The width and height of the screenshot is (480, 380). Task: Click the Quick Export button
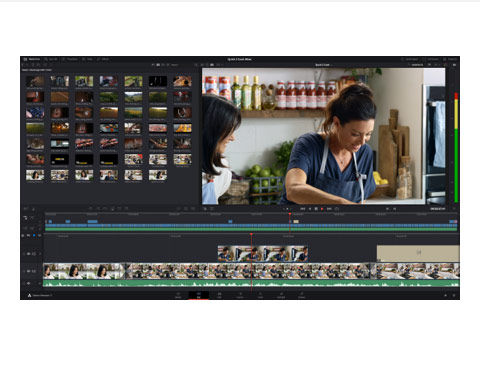[x=410, y=59]
